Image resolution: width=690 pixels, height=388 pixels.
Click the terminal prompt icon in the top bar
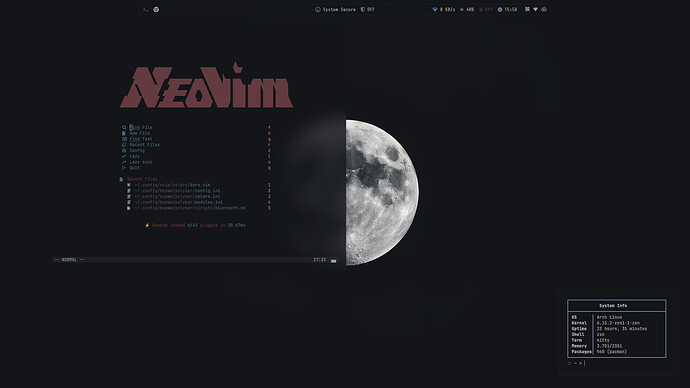[145, 9]
